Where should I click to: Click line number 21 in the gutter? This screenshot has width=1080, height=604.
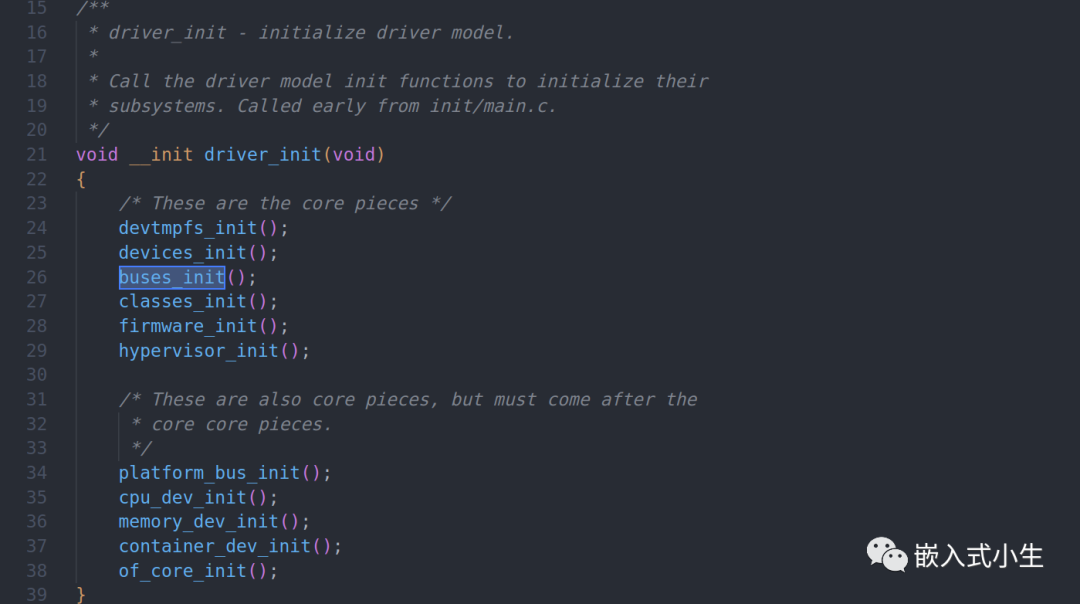pos(36,155)
